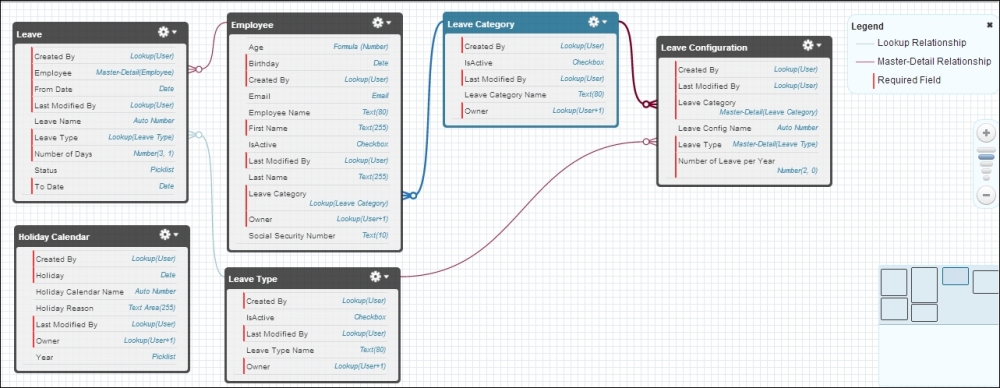Click the zoom level slider handle
The width and height of the screenshot is (1000, 388).
coord(986,156)
